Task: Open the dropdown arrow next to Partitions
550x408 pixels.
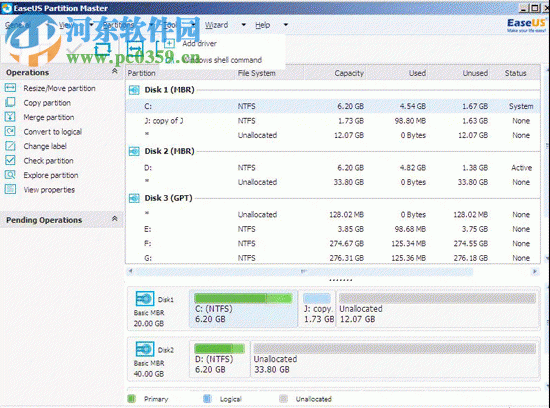Action: [151, 25]
